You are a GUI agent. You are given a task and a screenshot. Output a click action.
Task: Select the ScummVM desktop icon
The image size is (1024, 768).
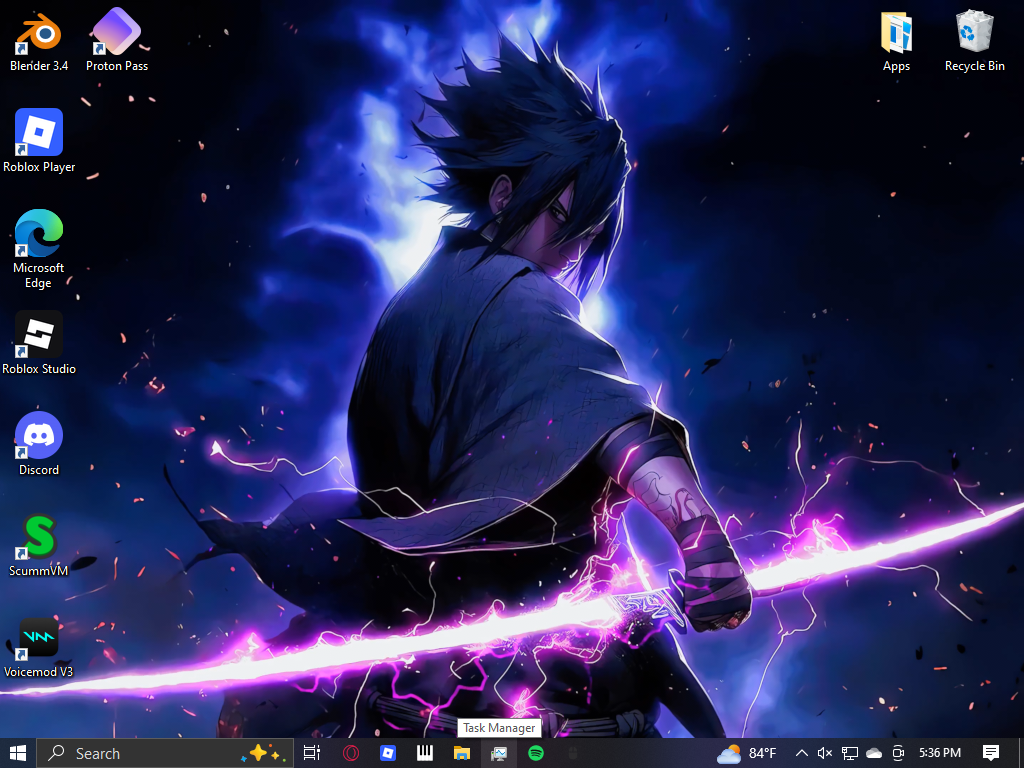[39, 545]
